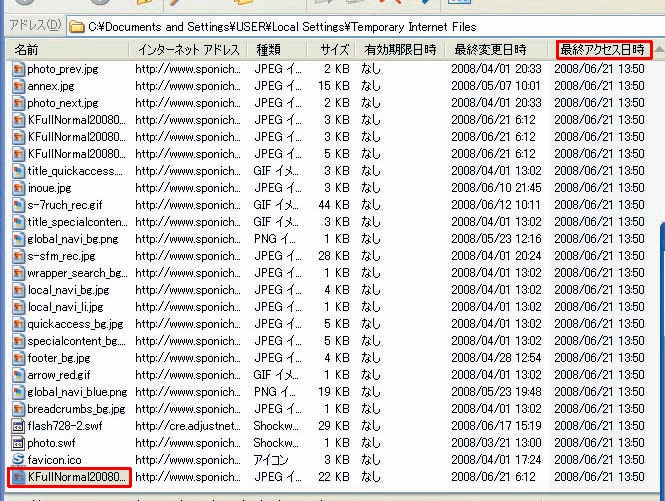This screenshot has width=665, height=501.
Task: Click the PNG type cell for global_navi_blue.png
Action: point(274,392)
